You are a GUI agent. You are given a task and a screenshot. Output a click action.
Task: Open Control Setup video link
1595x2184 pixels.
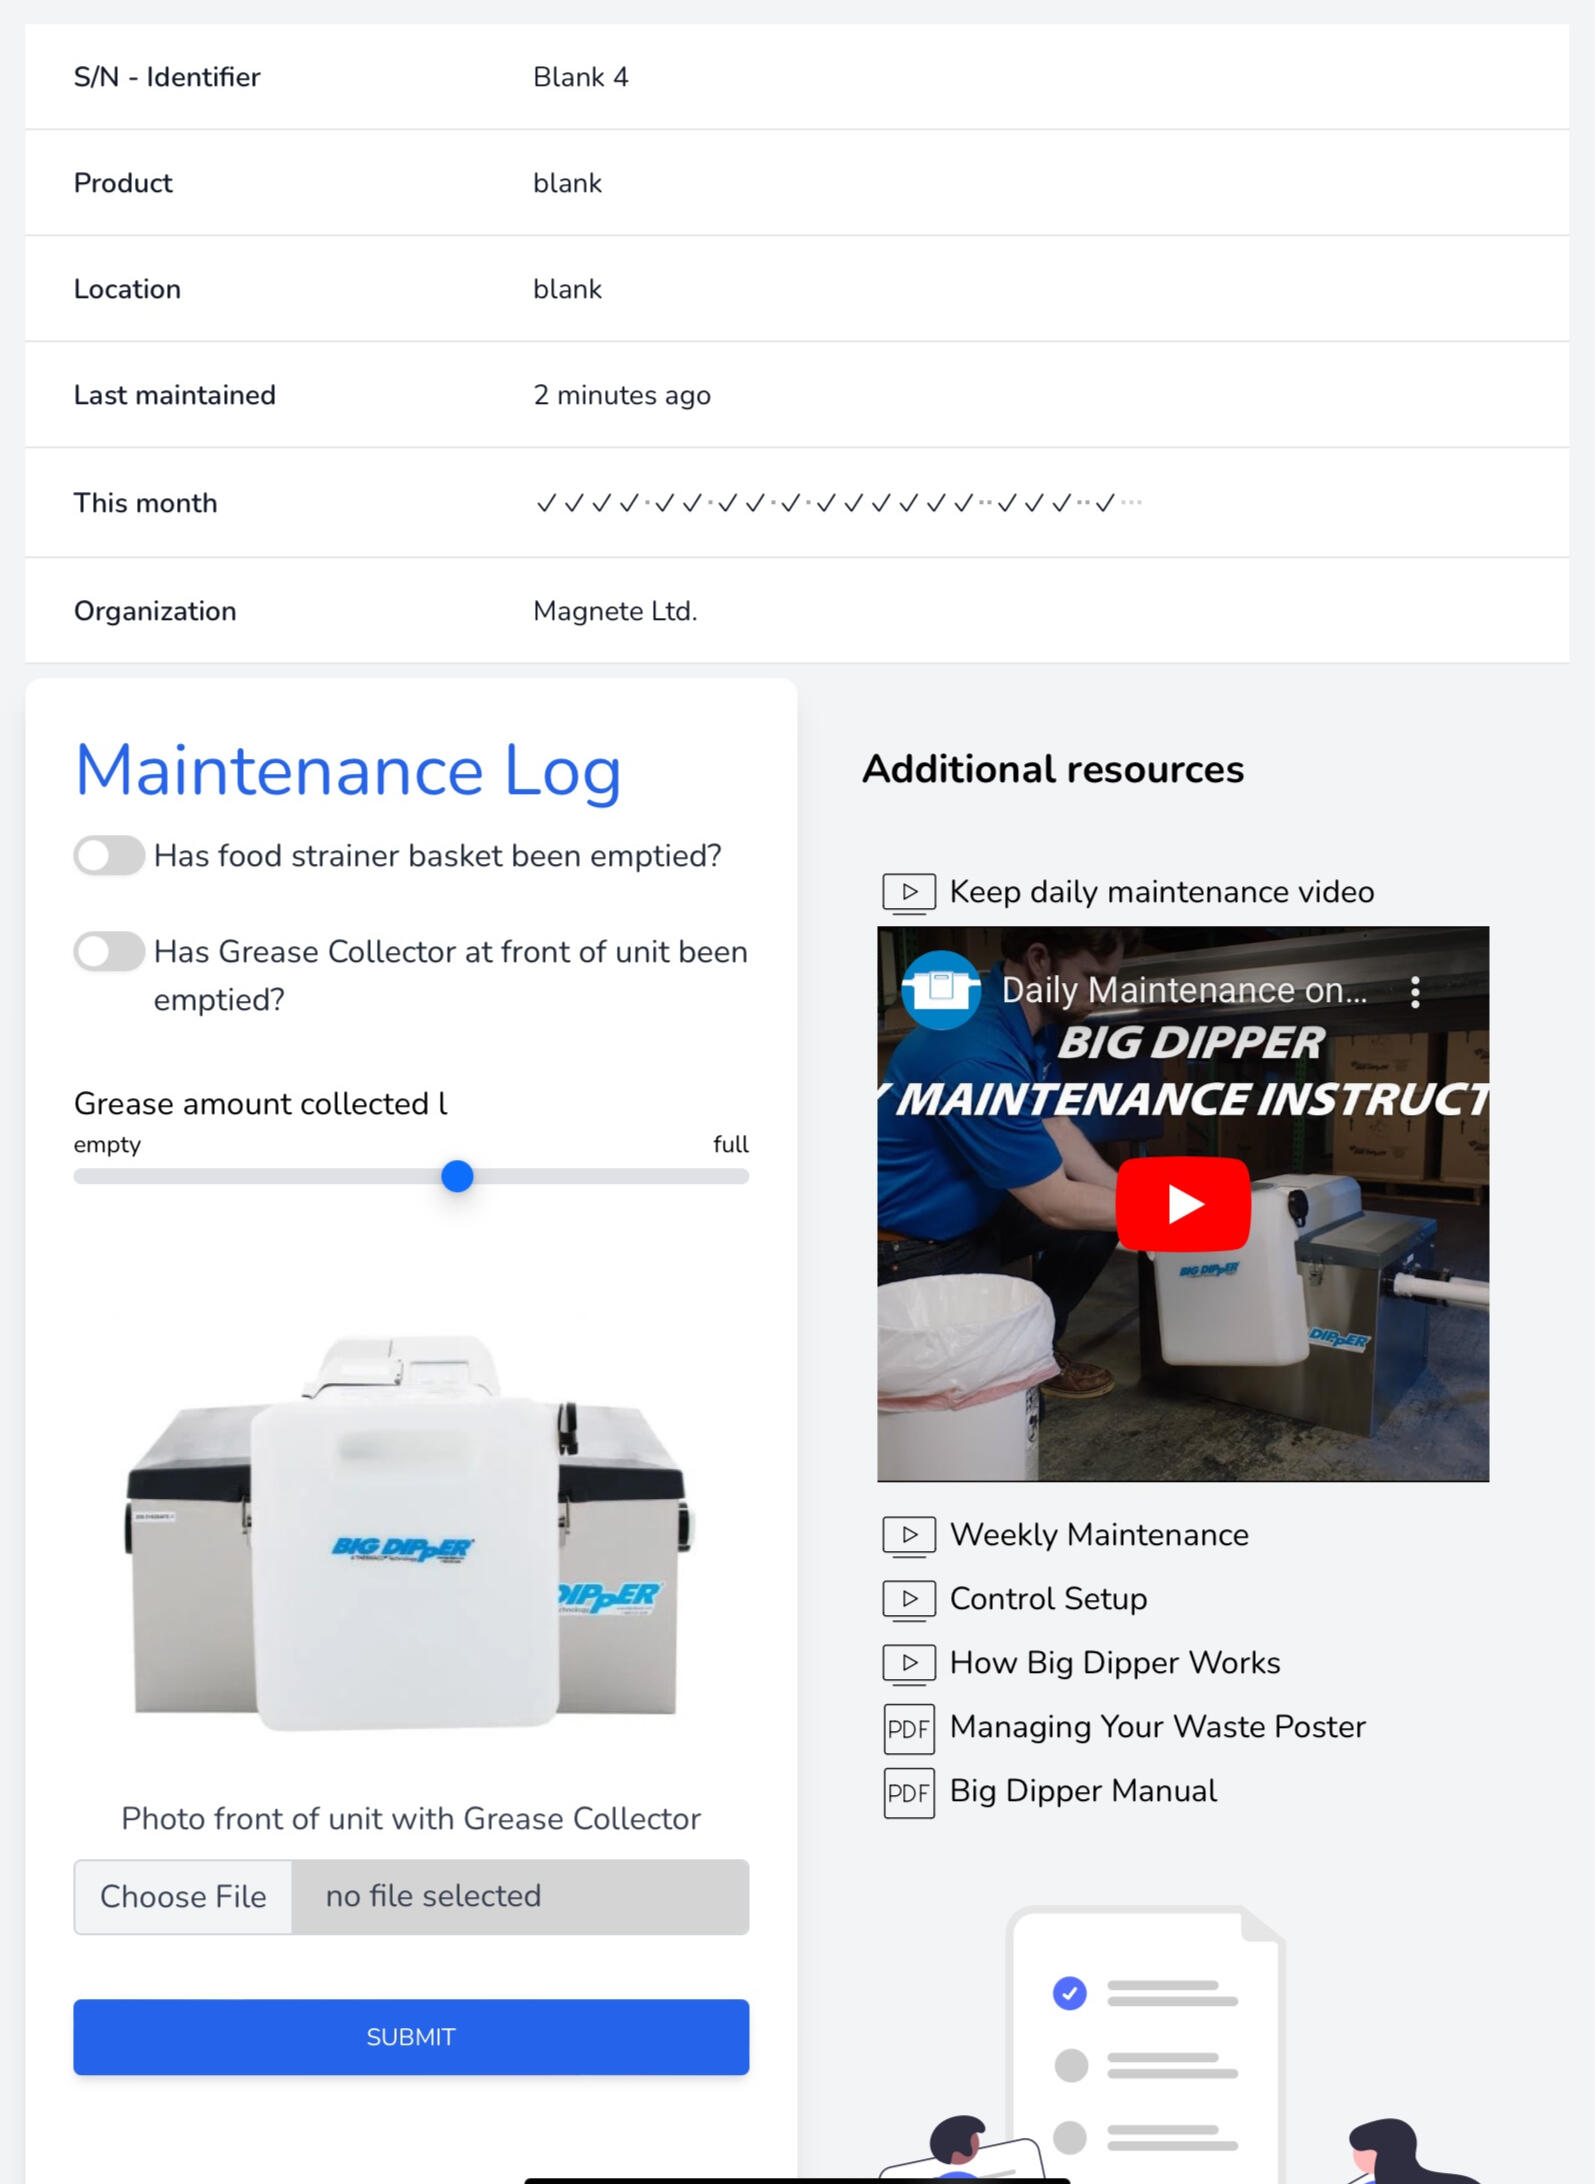pos(1048,1599)
